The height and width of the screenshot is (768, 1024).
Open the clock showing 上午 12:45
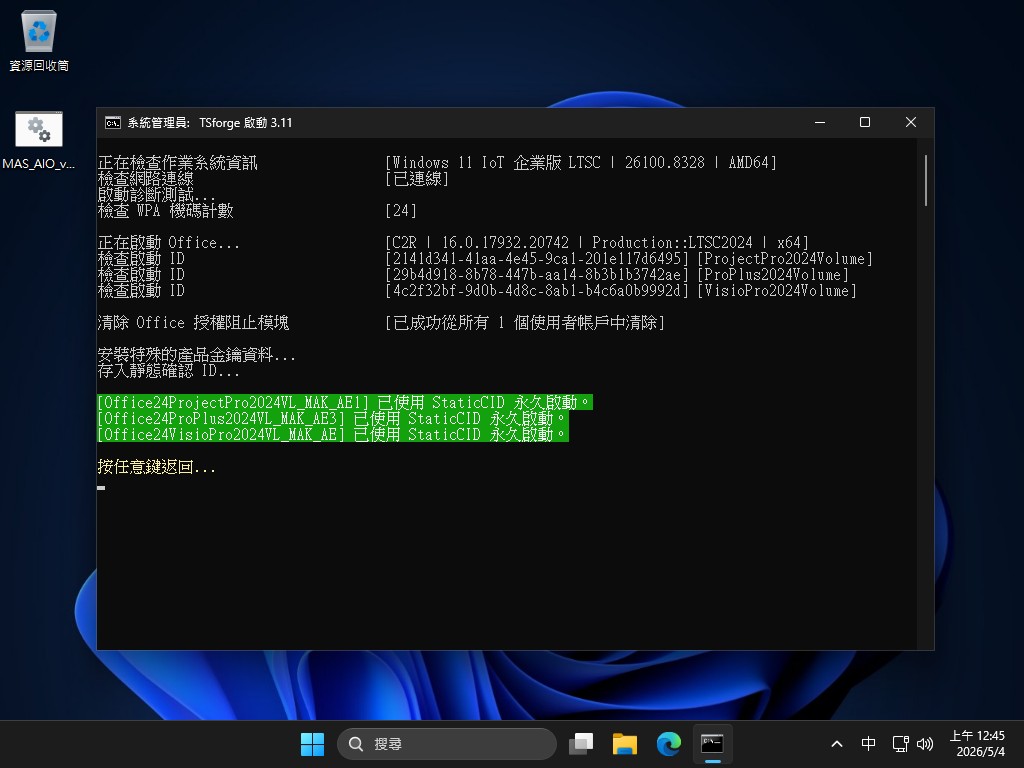click(977, 744)
